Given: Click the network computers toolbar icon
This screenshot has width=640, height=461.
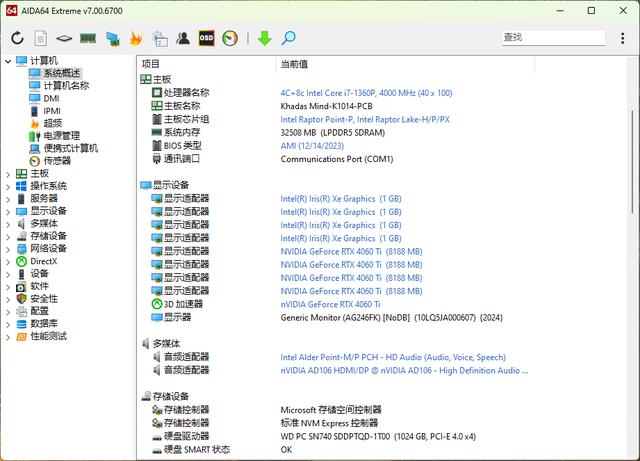Looking at the screenshot, I should (x=112, y=38).
